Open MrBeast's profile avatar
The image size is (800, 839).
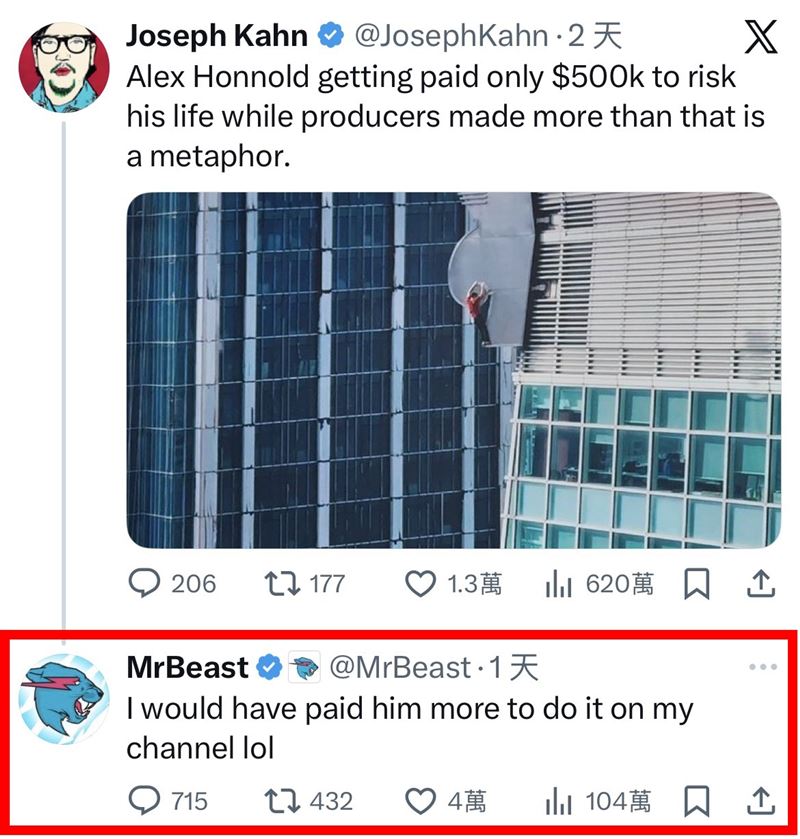64,698
